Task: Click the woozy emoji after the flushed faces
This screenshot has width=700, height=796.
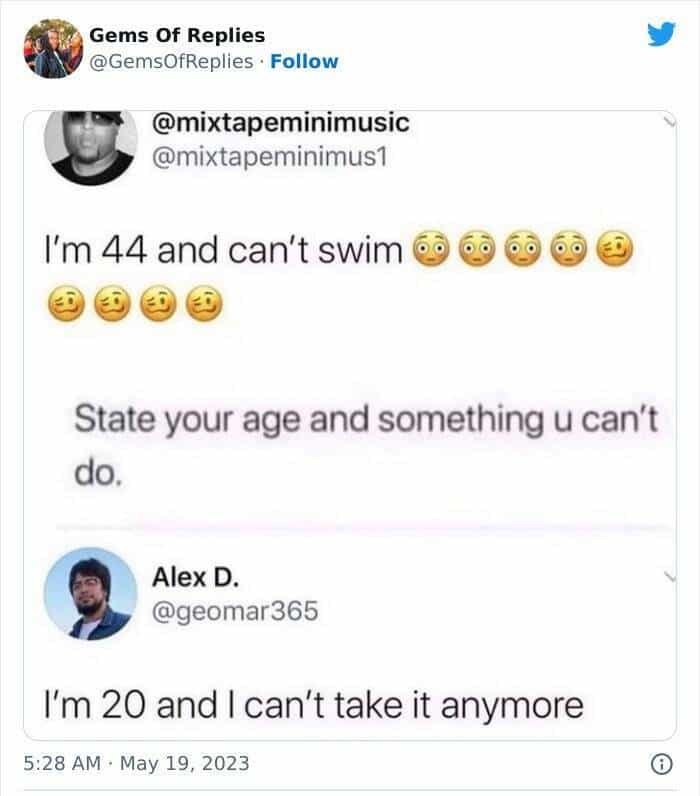Action: (x=616, y=248)
